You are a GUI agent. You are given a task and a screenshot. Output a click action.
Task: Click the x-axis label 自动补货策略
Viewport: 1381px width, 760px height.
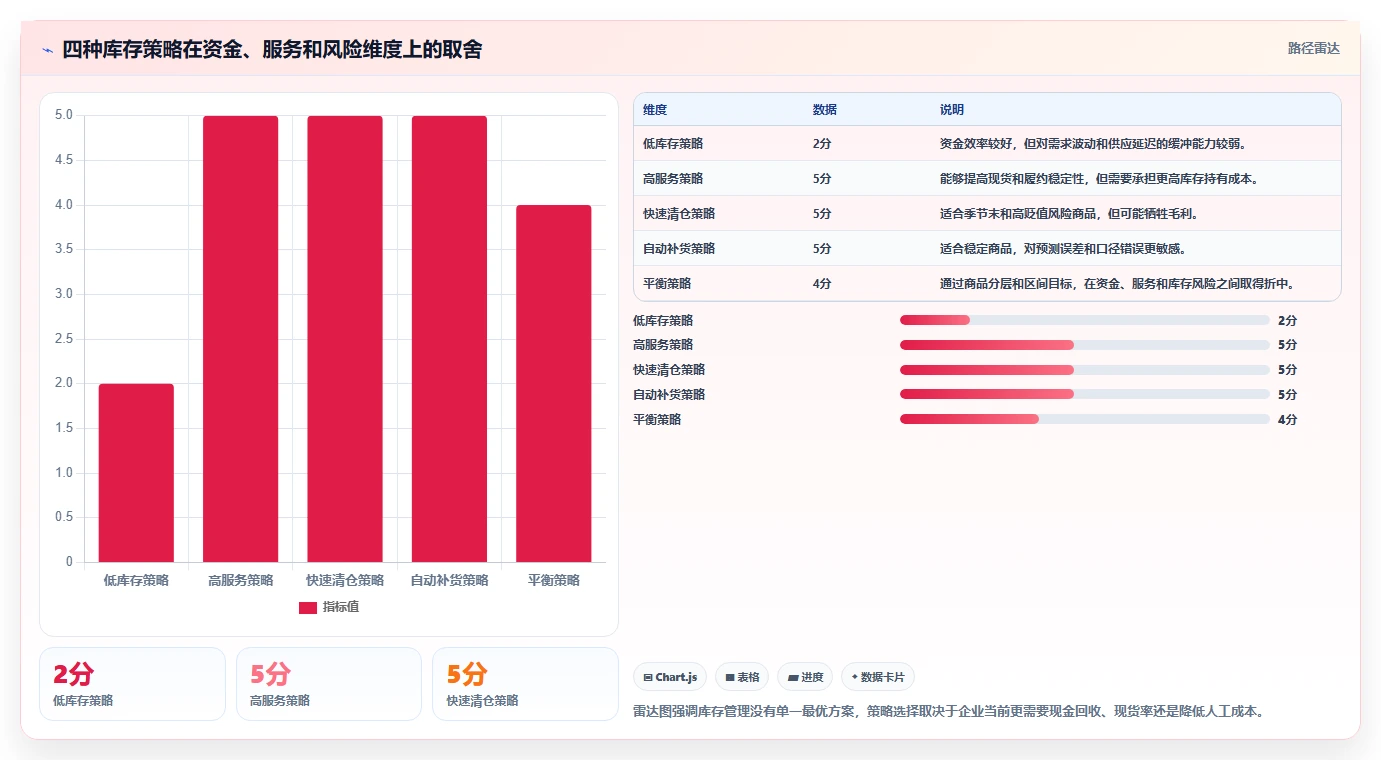[x=449, y=580]
